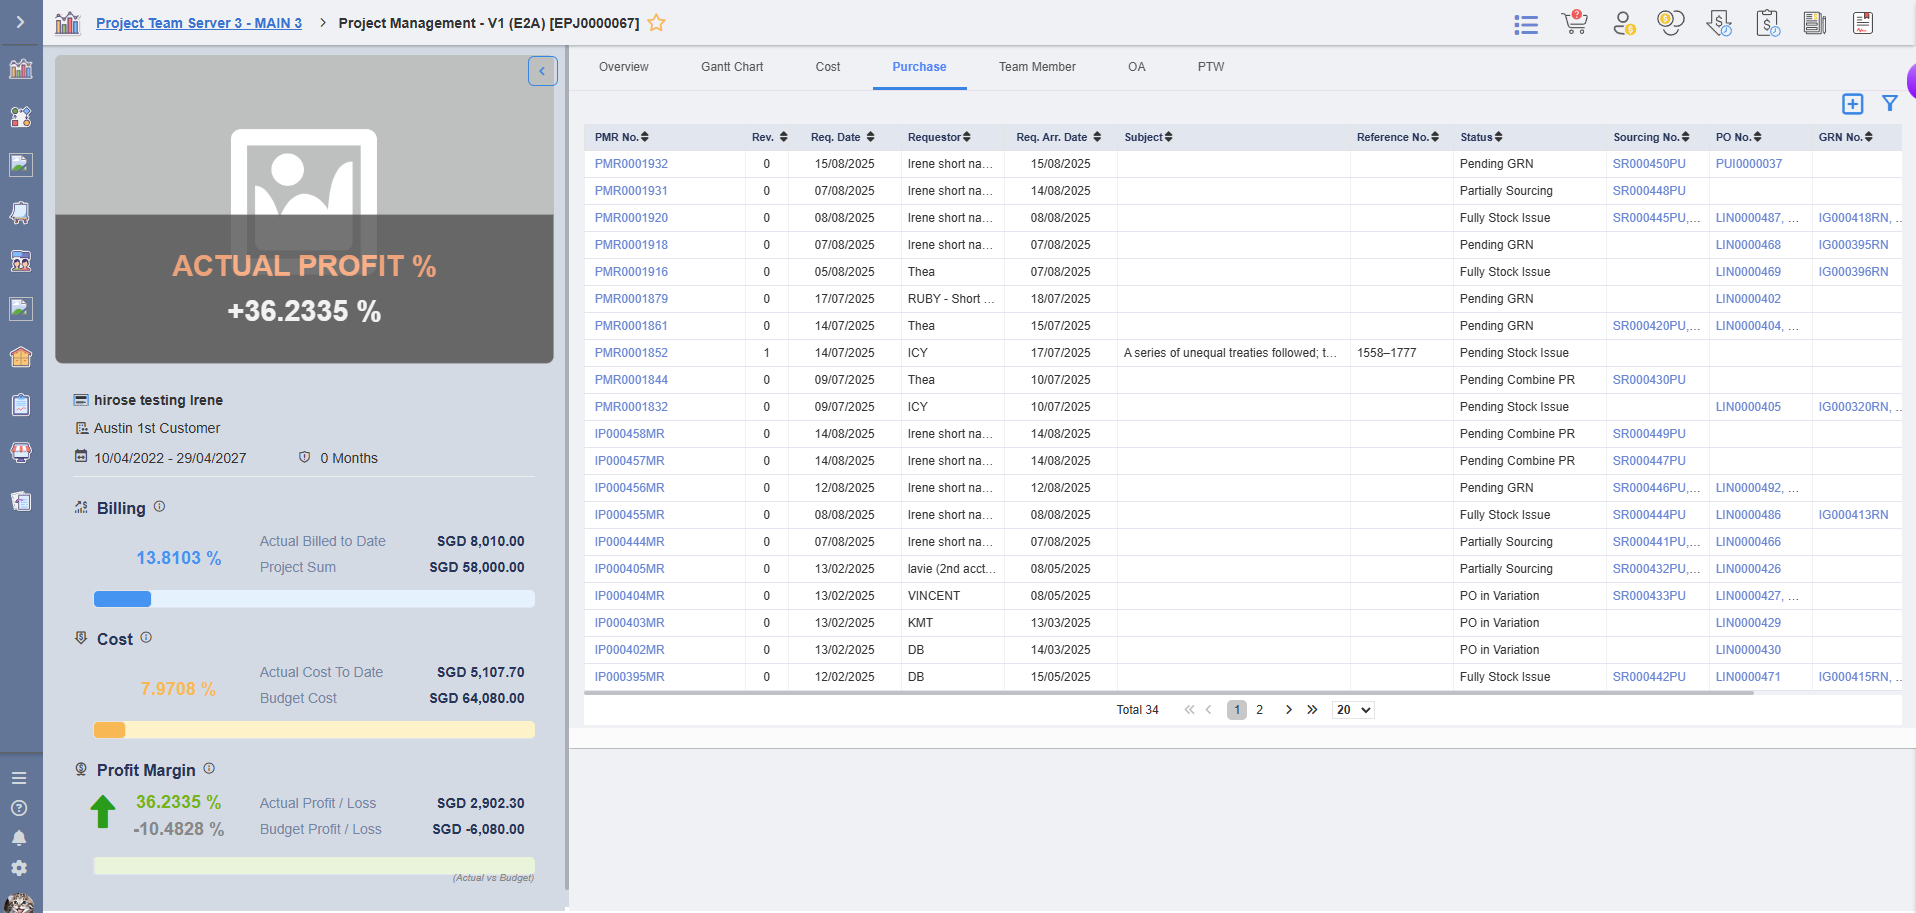Click the Project Team Server 3 - MAIN 3 link

[198, 23]
